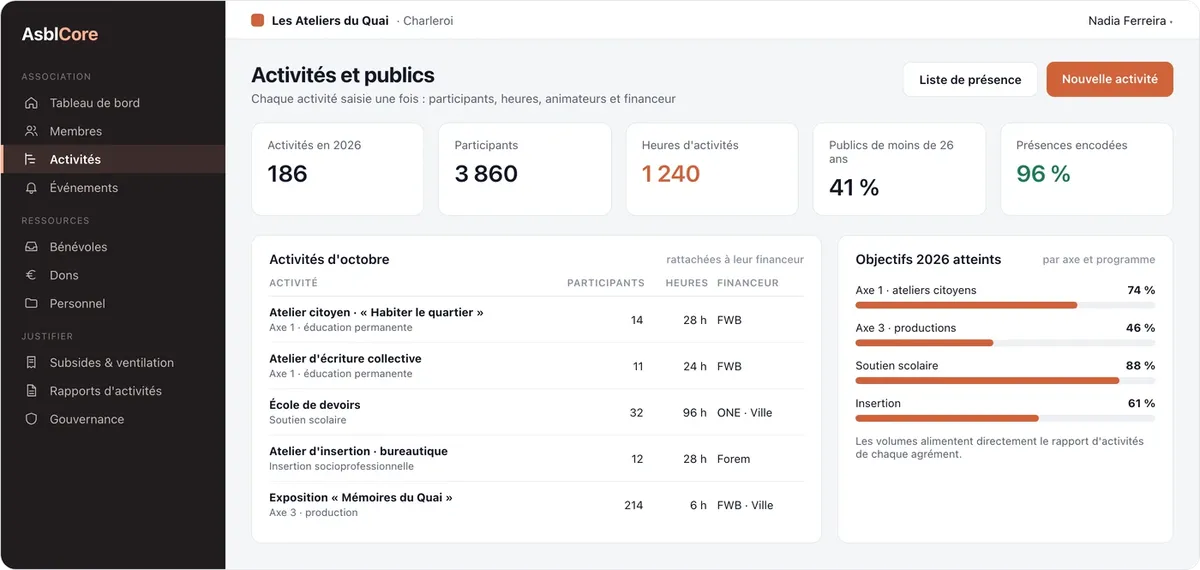Click the Tableau de bord home icon

click(31, 103)
